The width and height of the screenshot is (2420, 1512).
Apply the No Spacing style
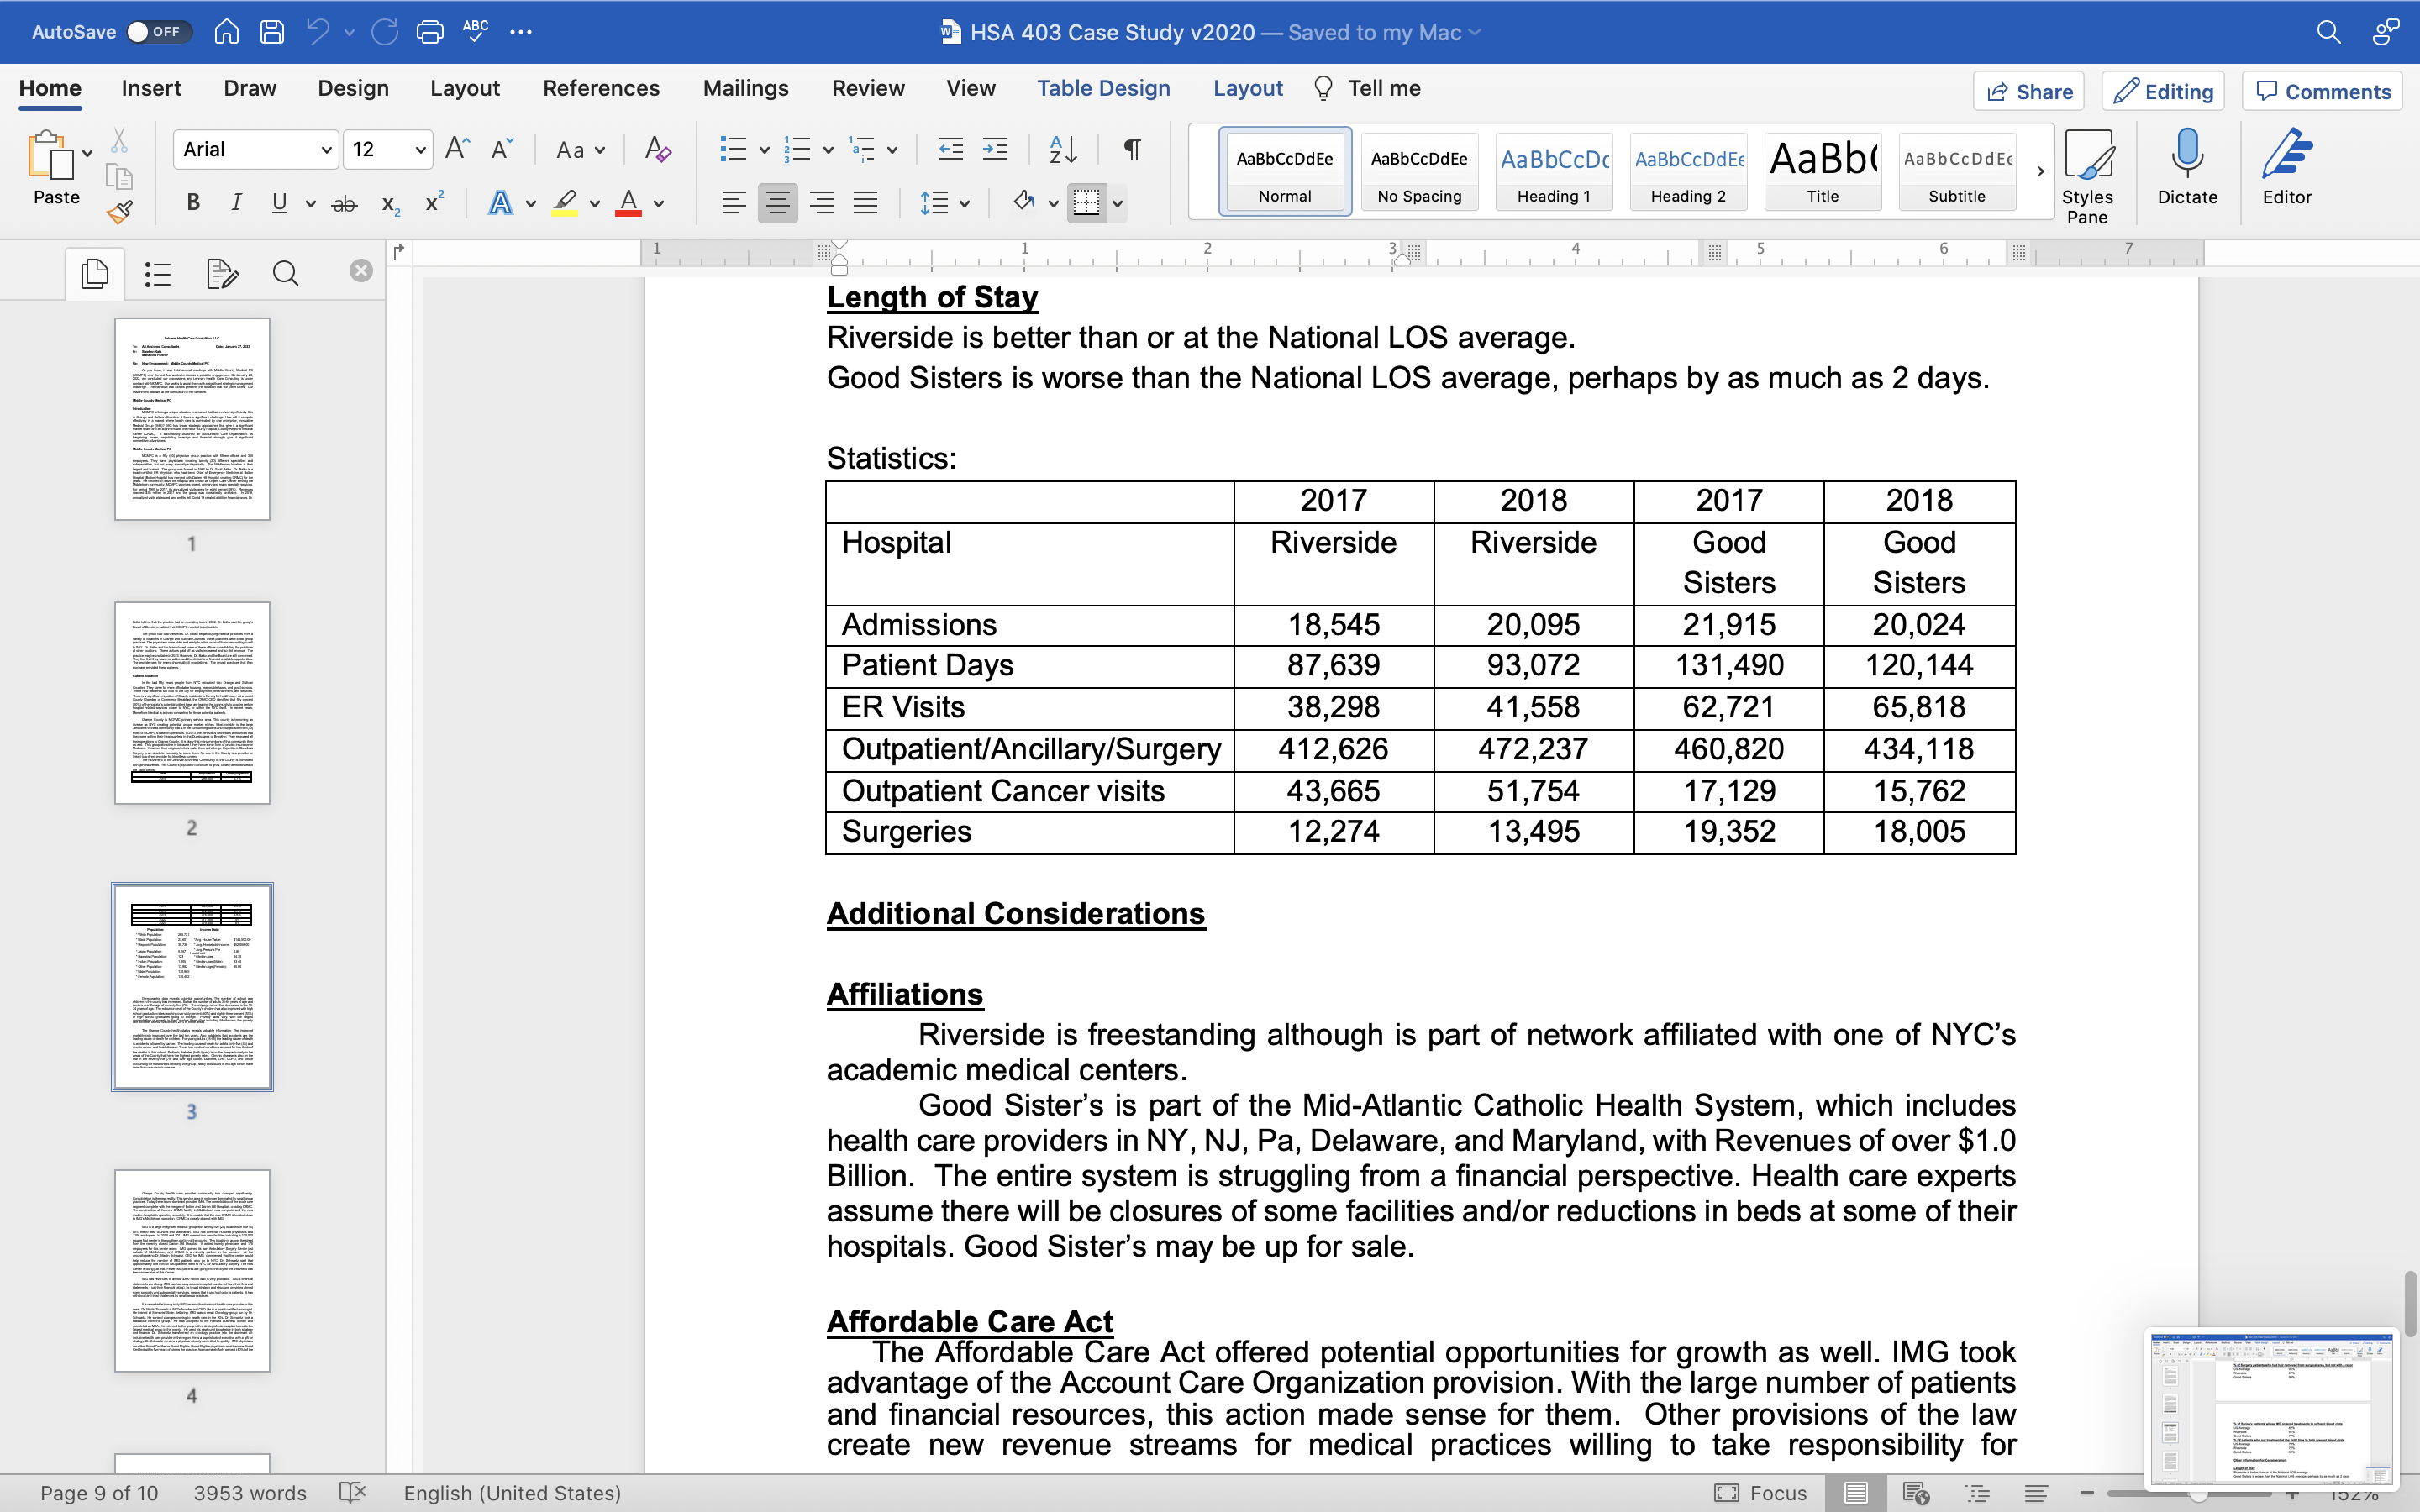tap(1419, 171)
